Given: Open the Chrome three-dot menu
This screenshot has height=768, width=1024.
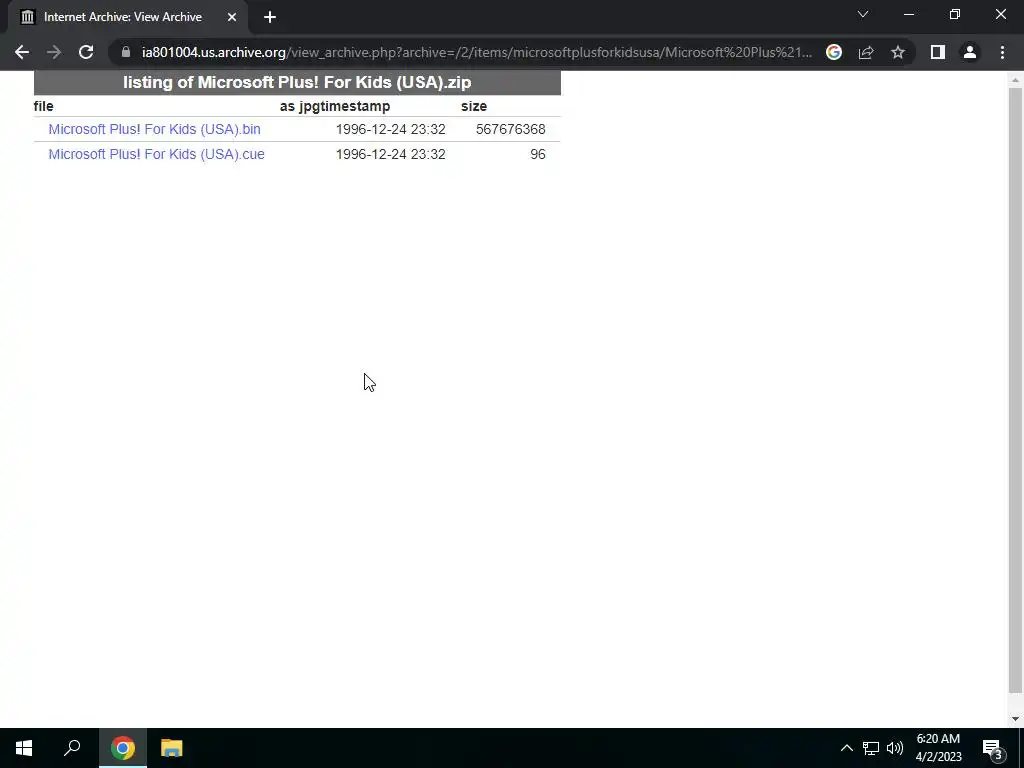Looking at the screenshot, I should coord(1002,52).
